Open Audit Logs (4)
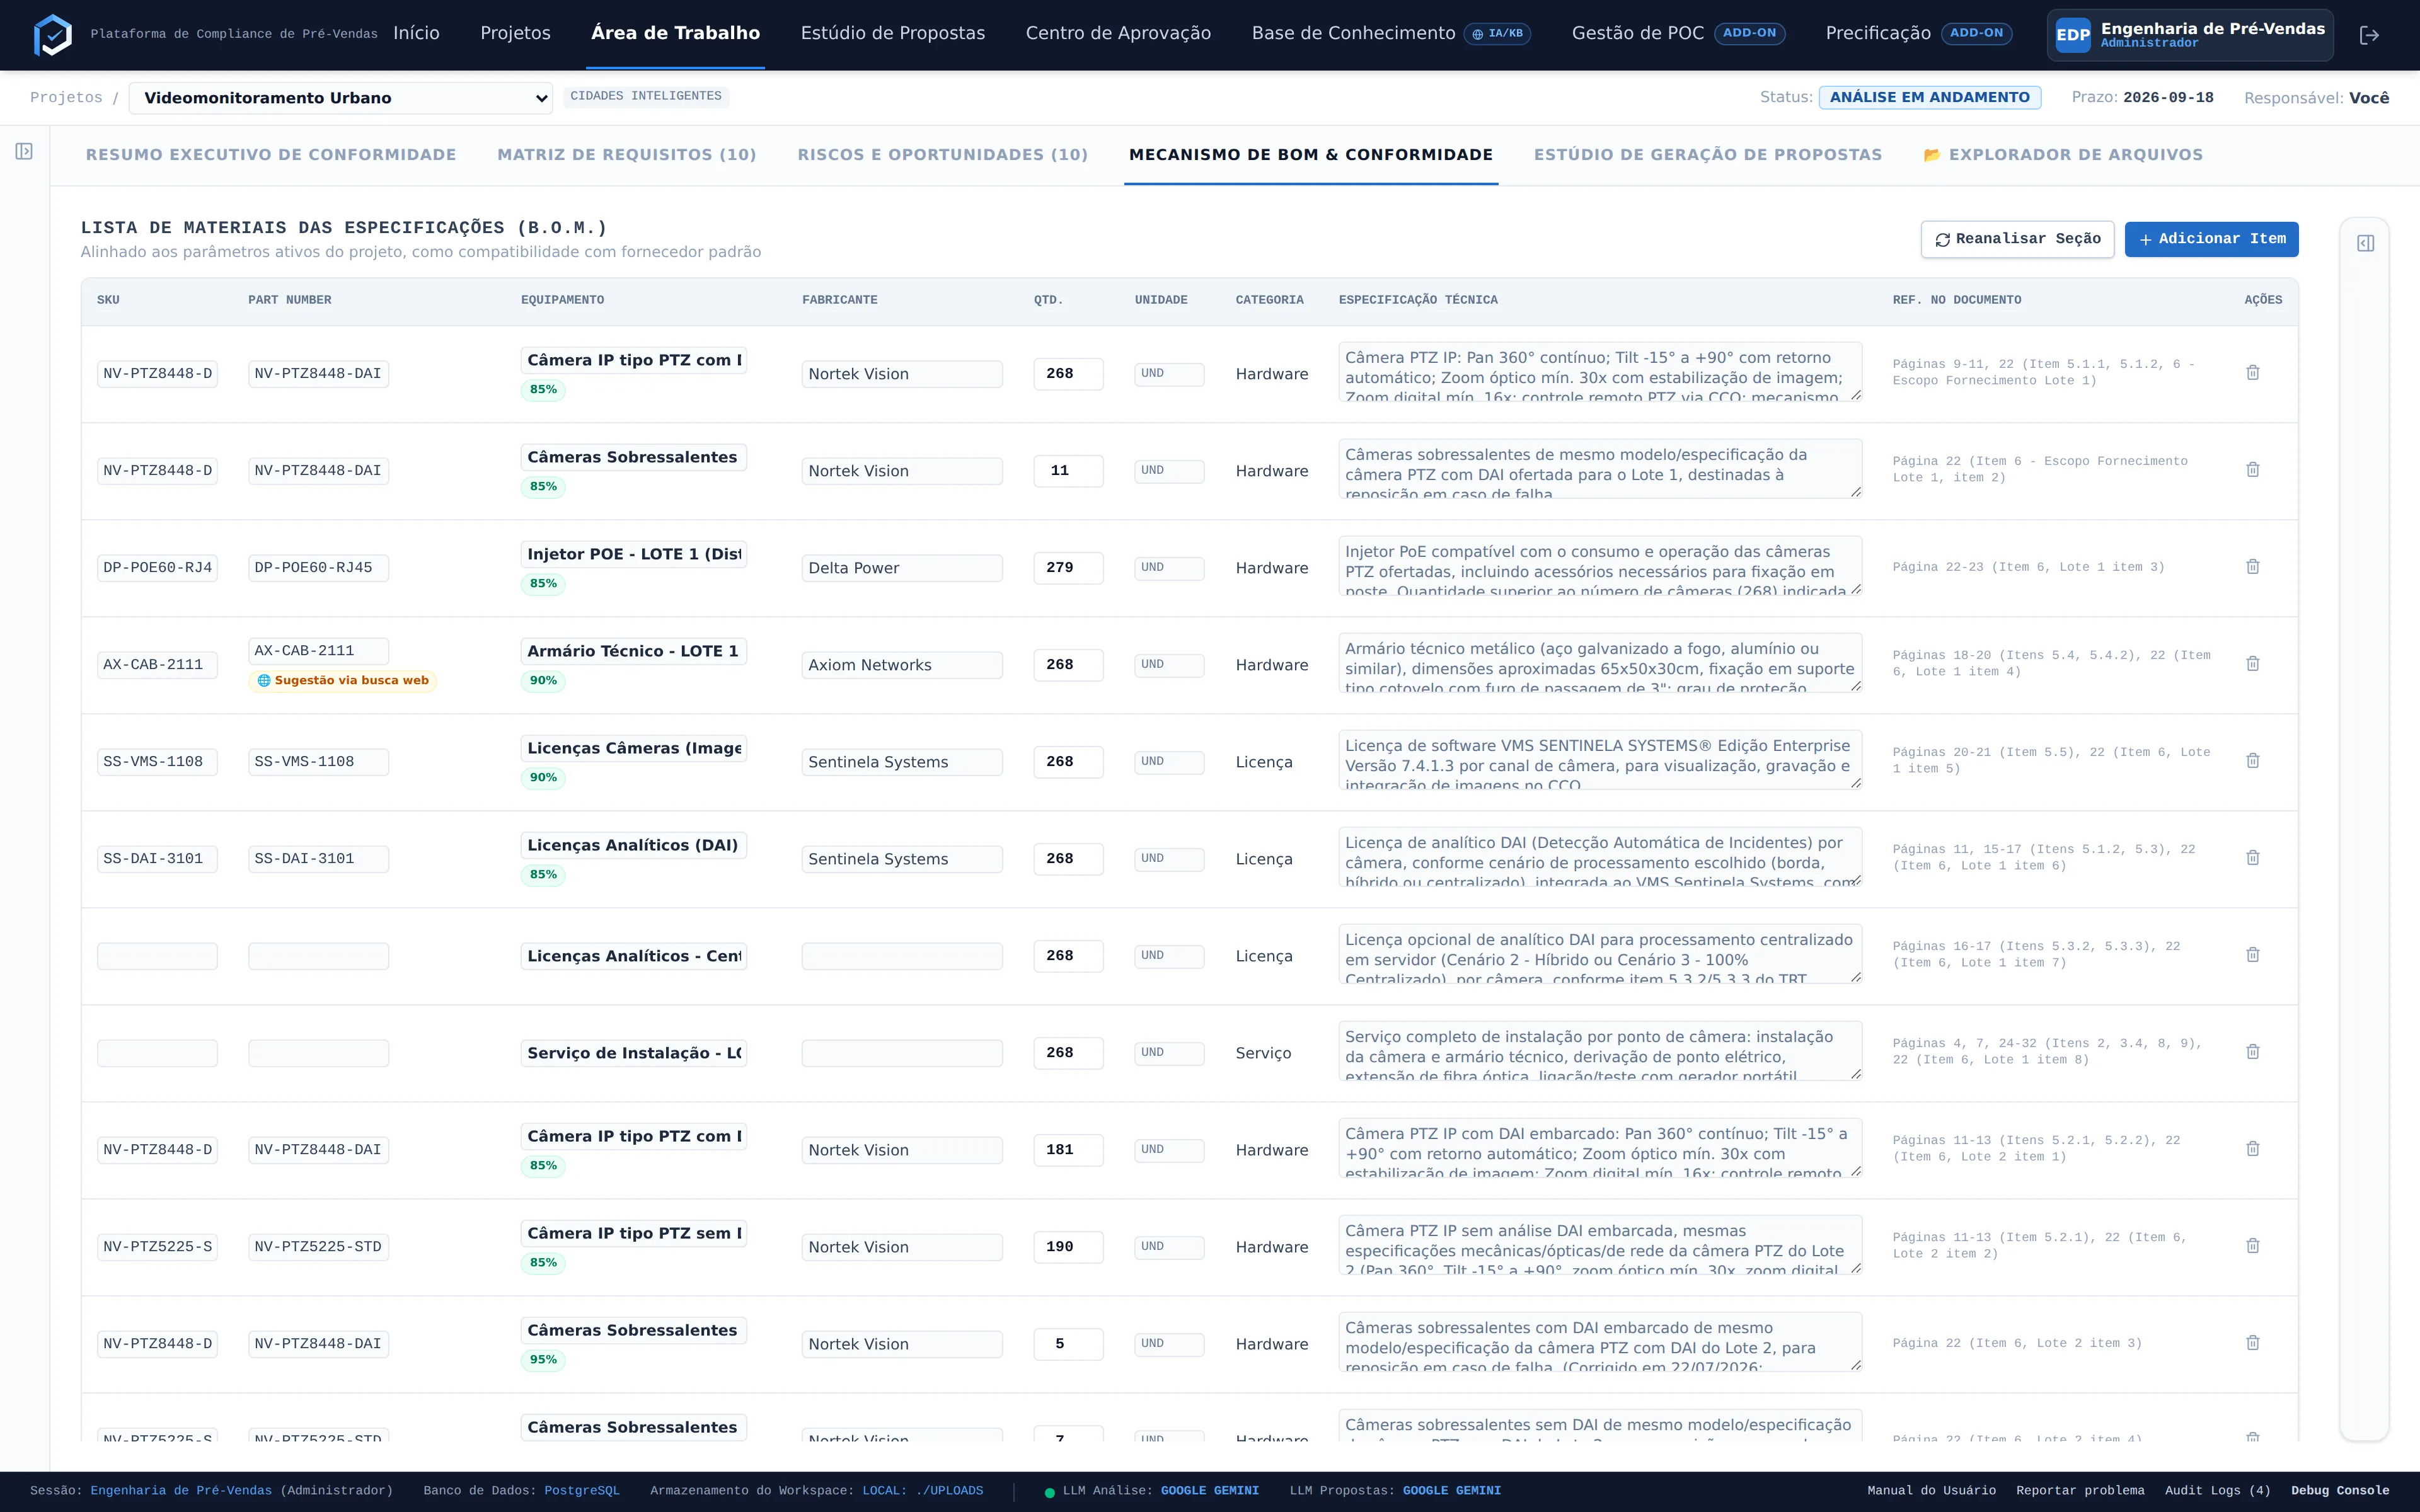The height and width of the screenshot is (1512, 2420). (x=2217, y=1491)
